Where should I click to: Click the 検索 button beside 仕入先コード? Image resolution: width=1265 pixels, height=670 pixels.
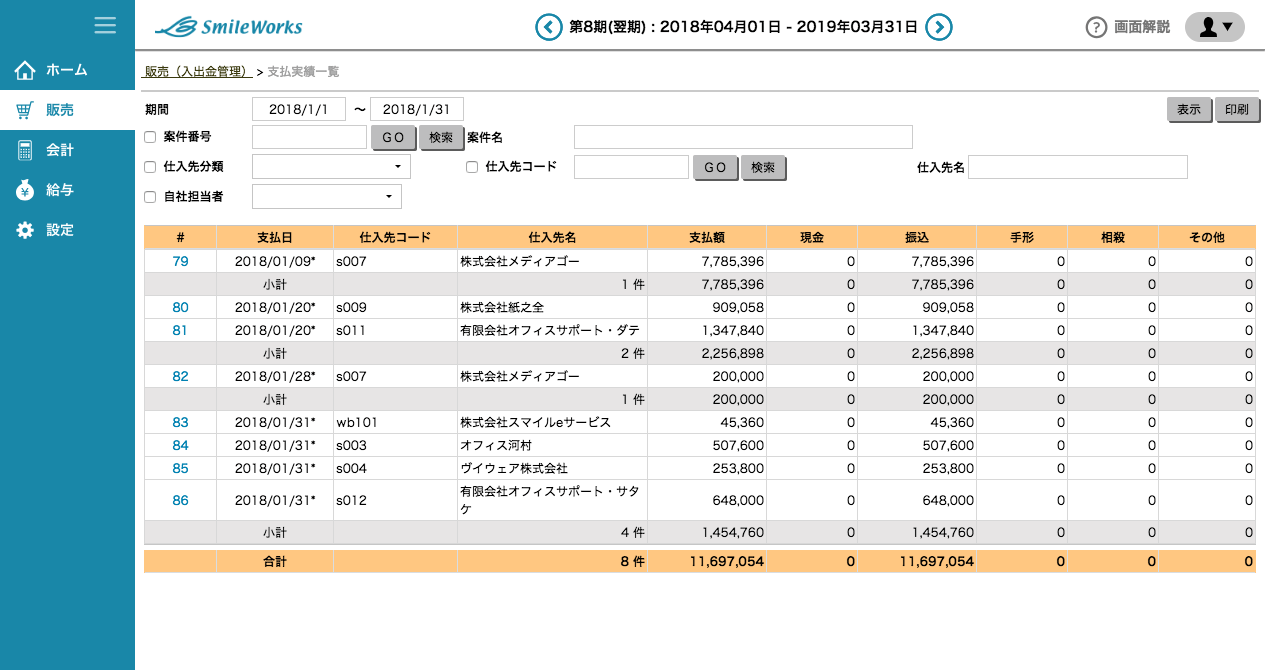tap(764, 168)
